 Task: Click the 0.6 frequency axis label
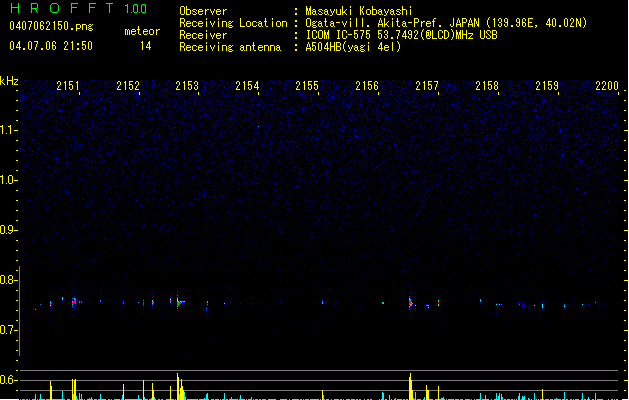pyautogui.click(x=8, y=380)
